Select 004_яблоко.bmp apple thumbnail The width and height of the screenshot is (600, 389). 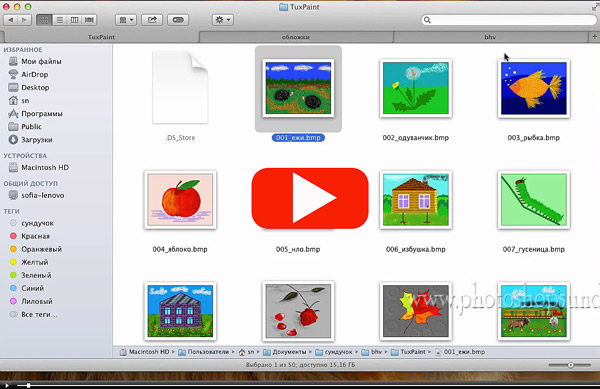pyautogui.click(x=180, y=200)
